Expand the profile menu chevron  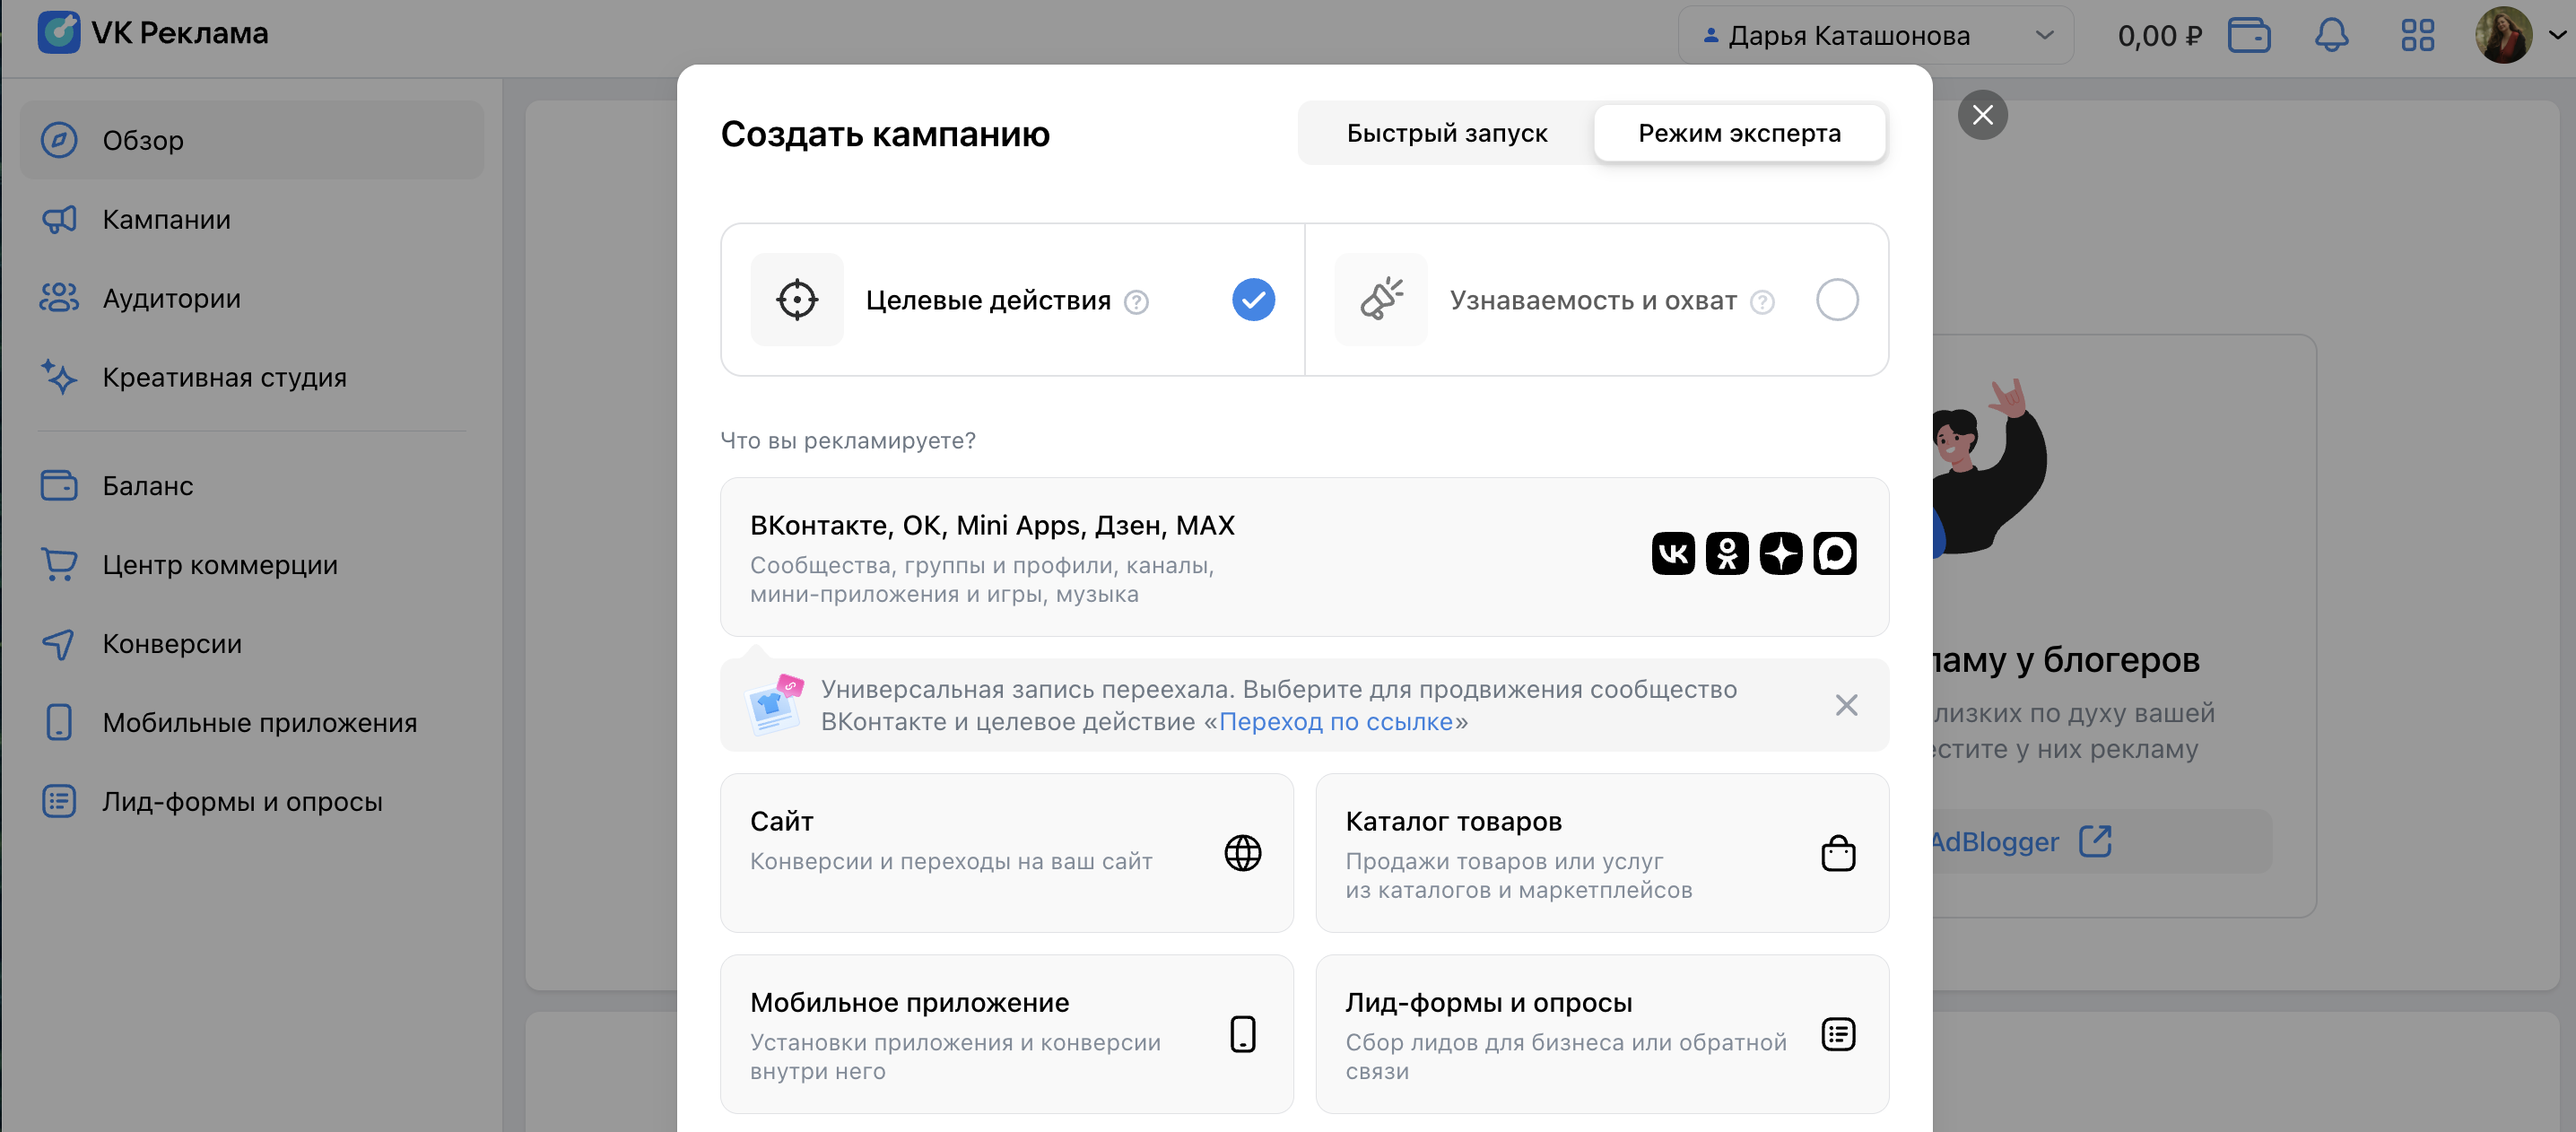pyautogui.click(x=2557, y=35)
